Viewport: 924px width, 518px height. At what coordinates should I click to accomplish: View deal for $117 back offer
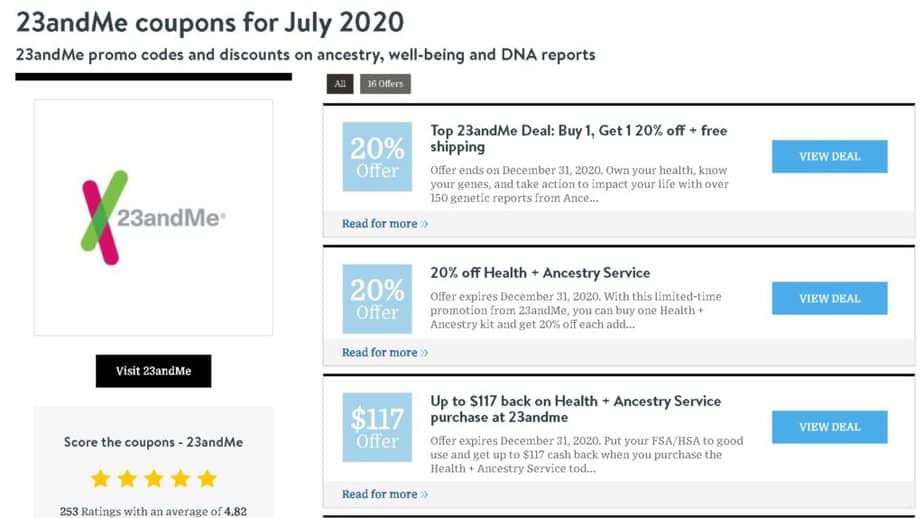click(830, 427)
